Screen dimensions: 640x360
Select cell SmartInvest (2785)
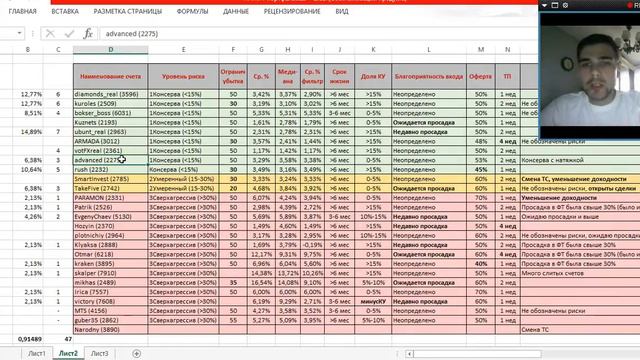pyautogui.click(x=111, y=179)
